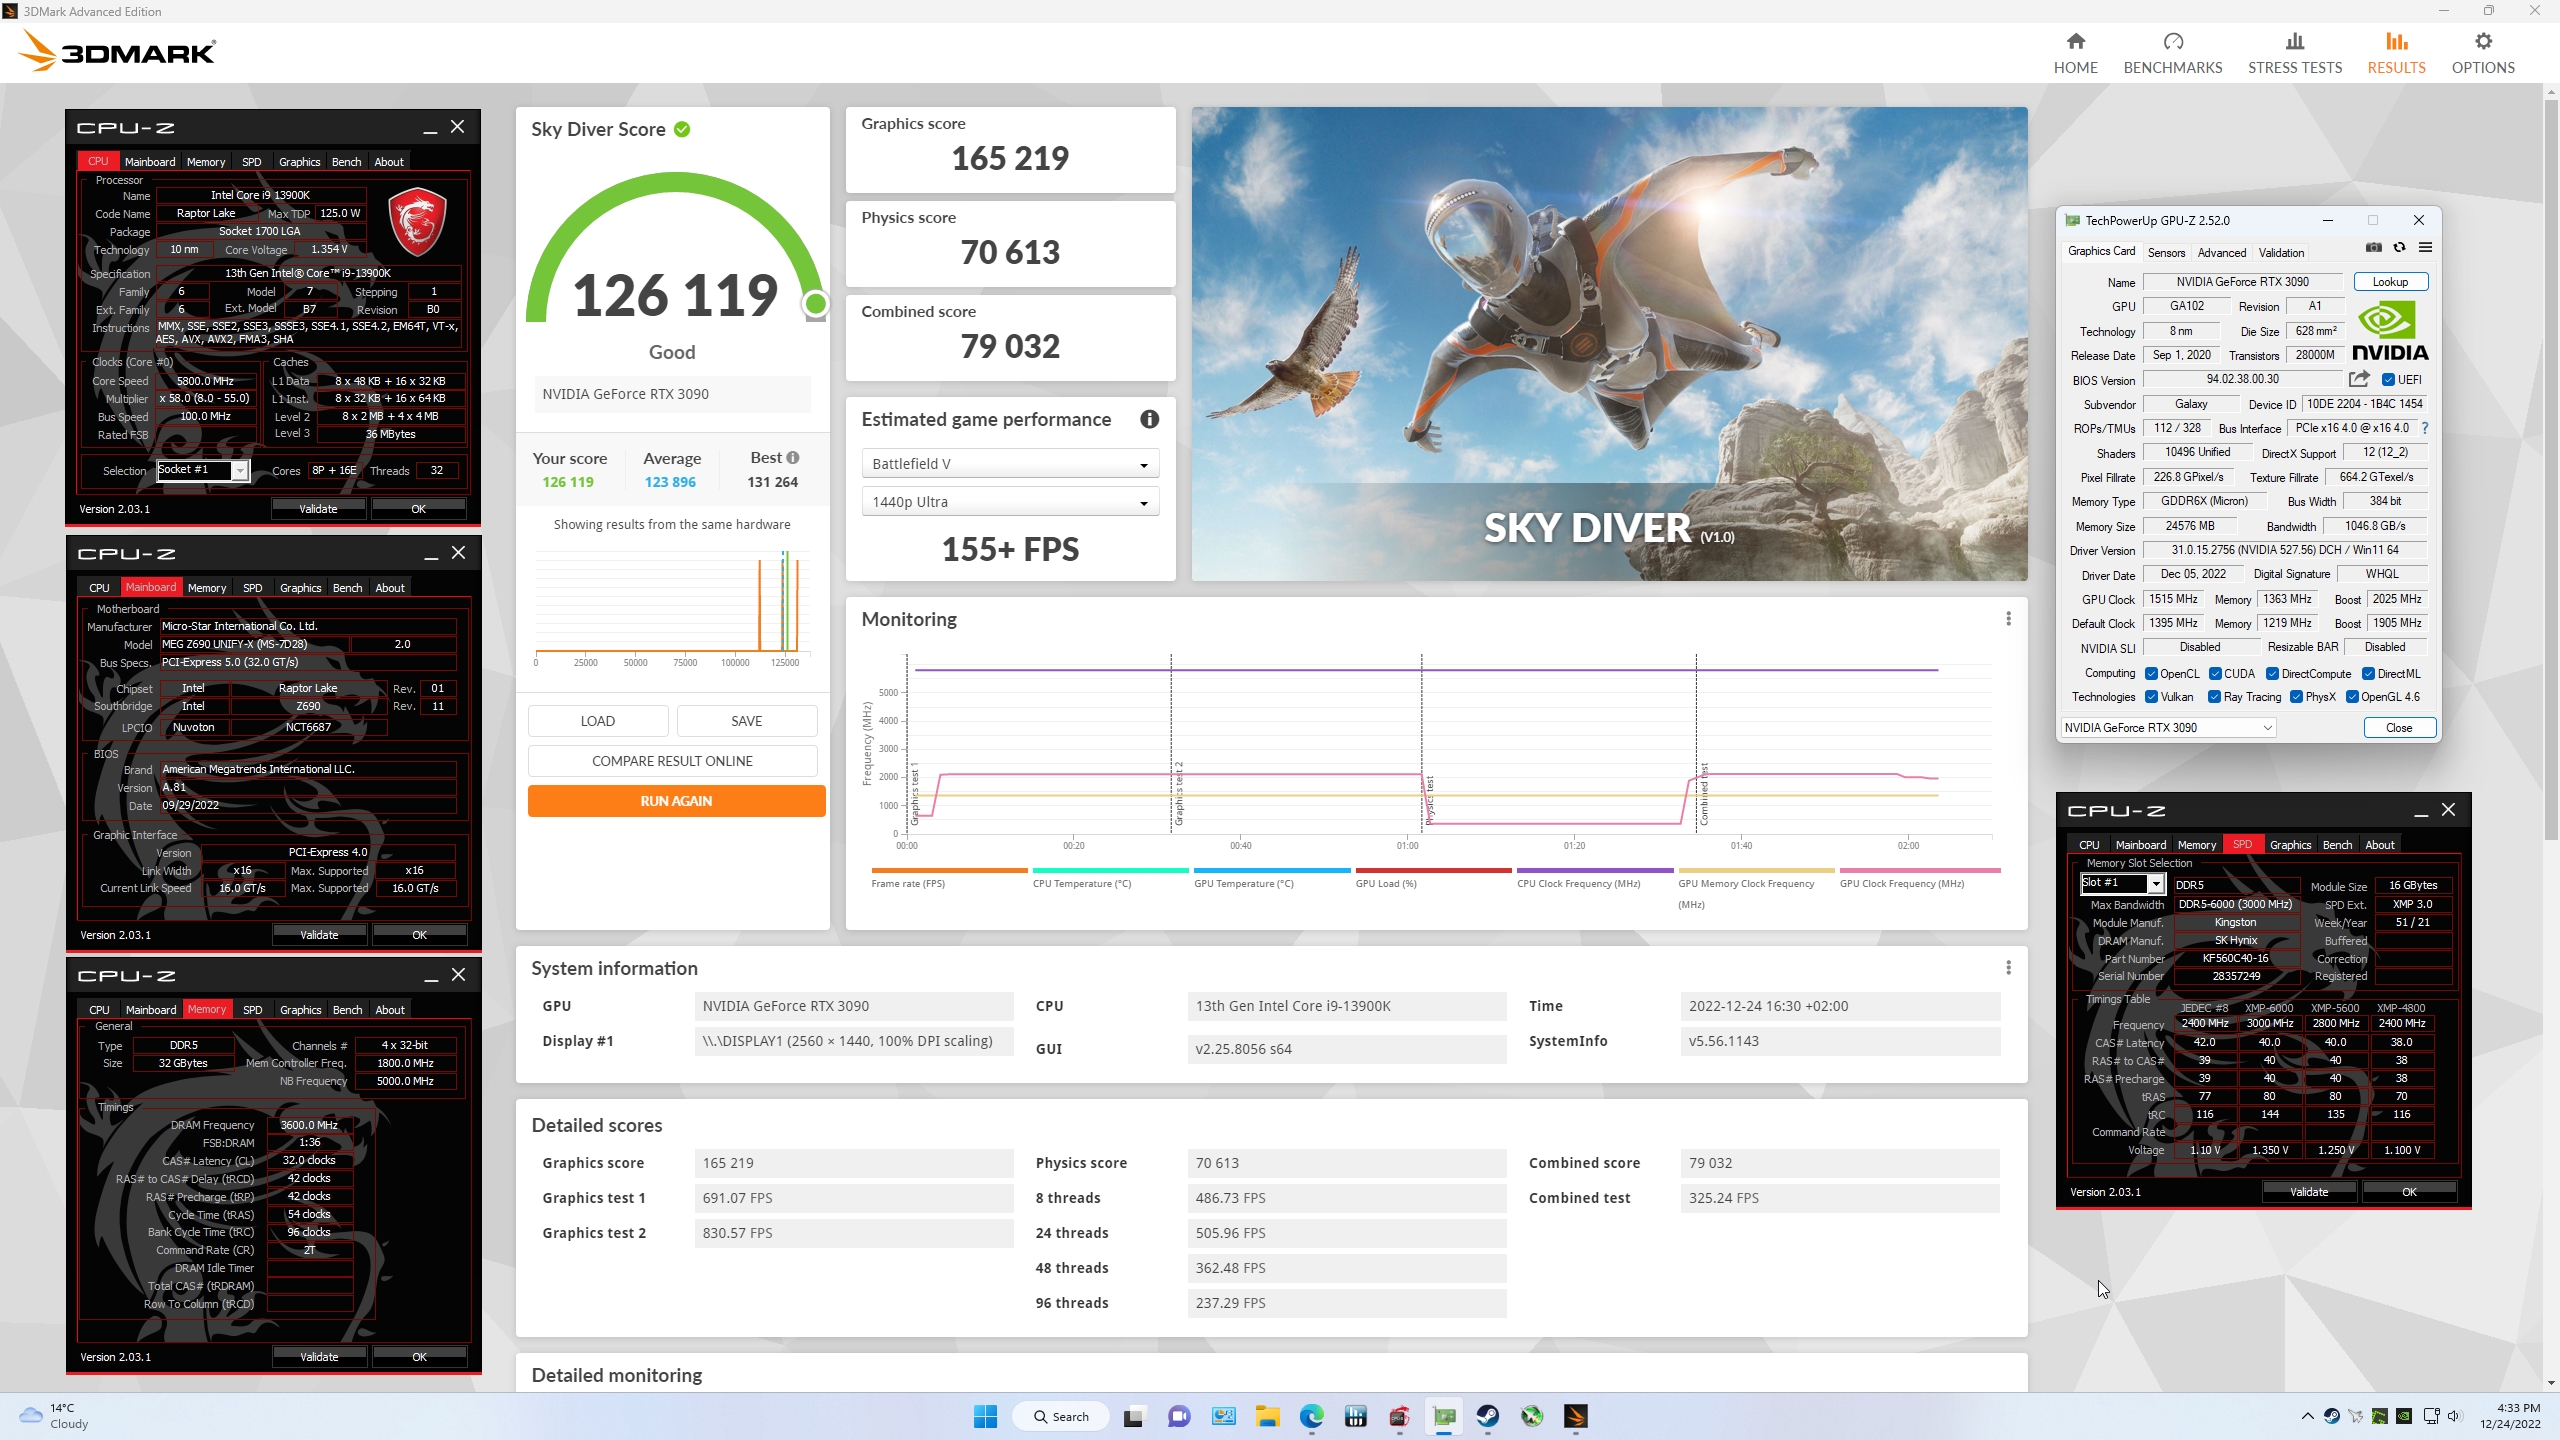Switch to the Advanced tab in GPU-Z

pyautogui.click(x=2222, y=253)
